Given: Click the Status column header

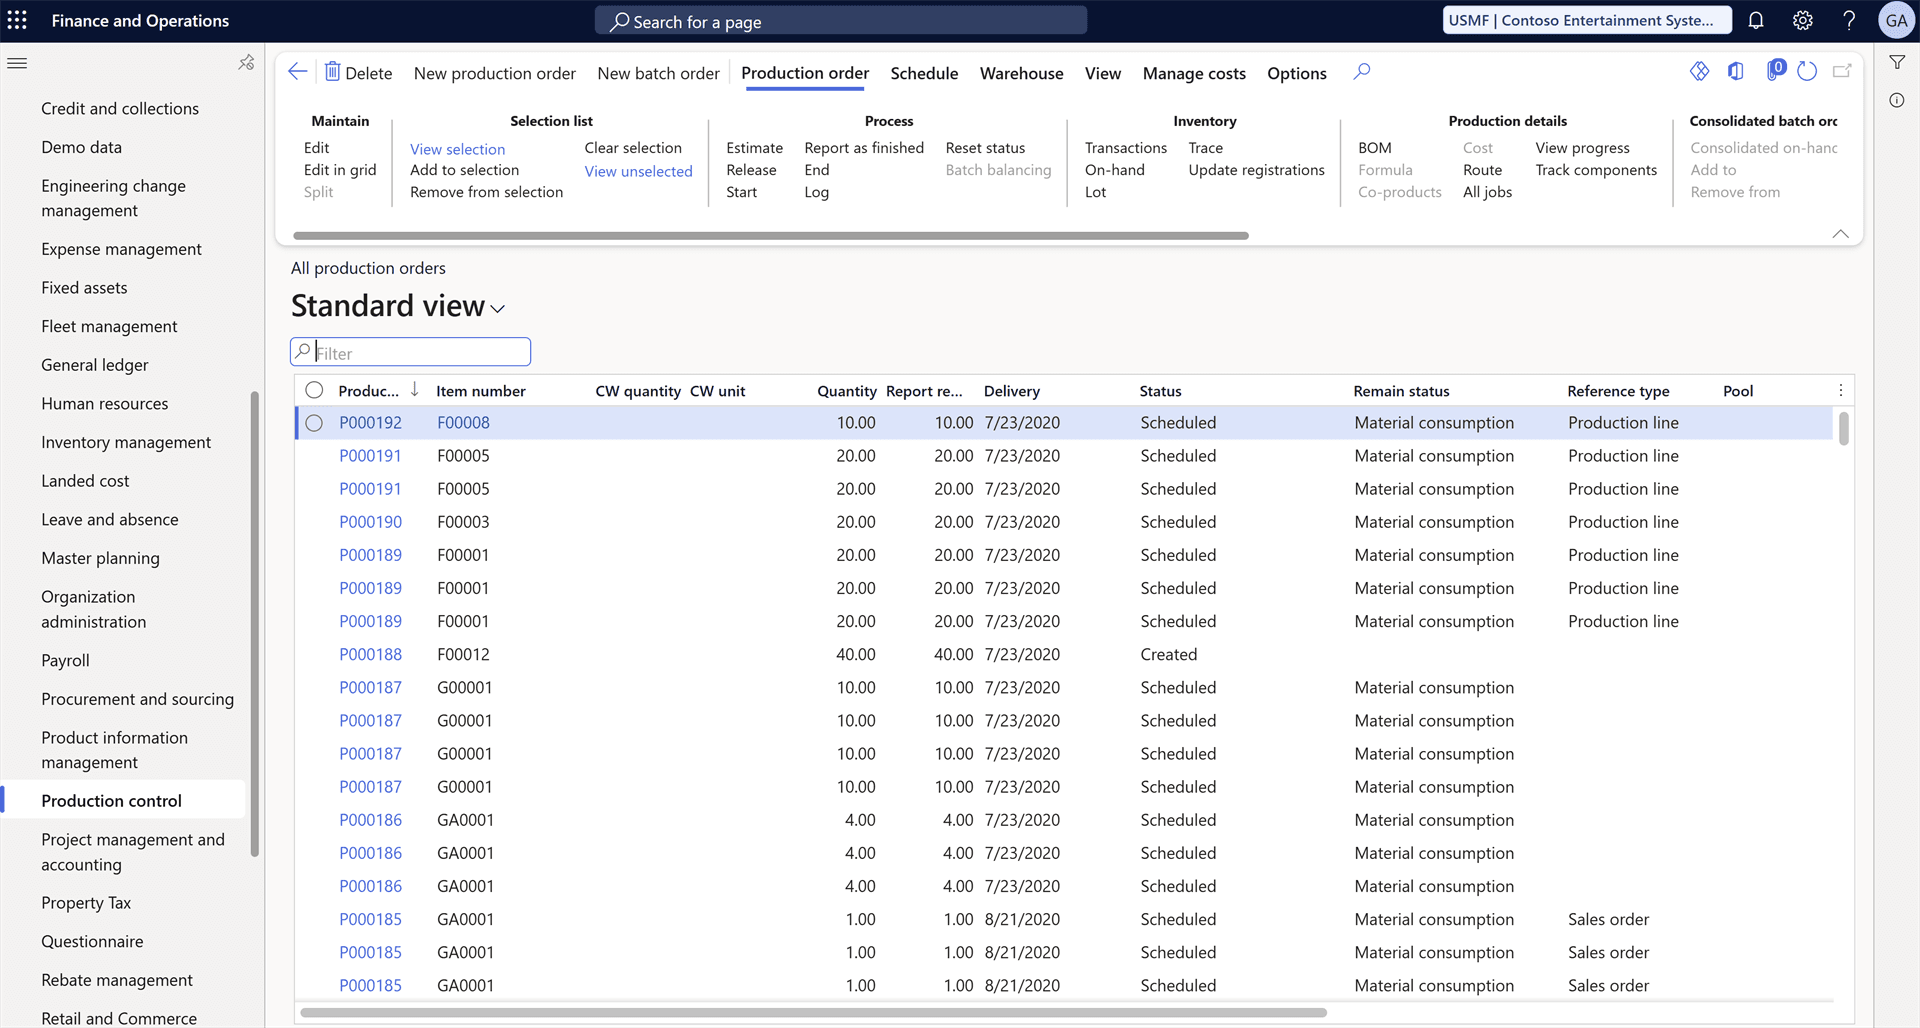Looking at the screenshot, I should click(1160, 391).
